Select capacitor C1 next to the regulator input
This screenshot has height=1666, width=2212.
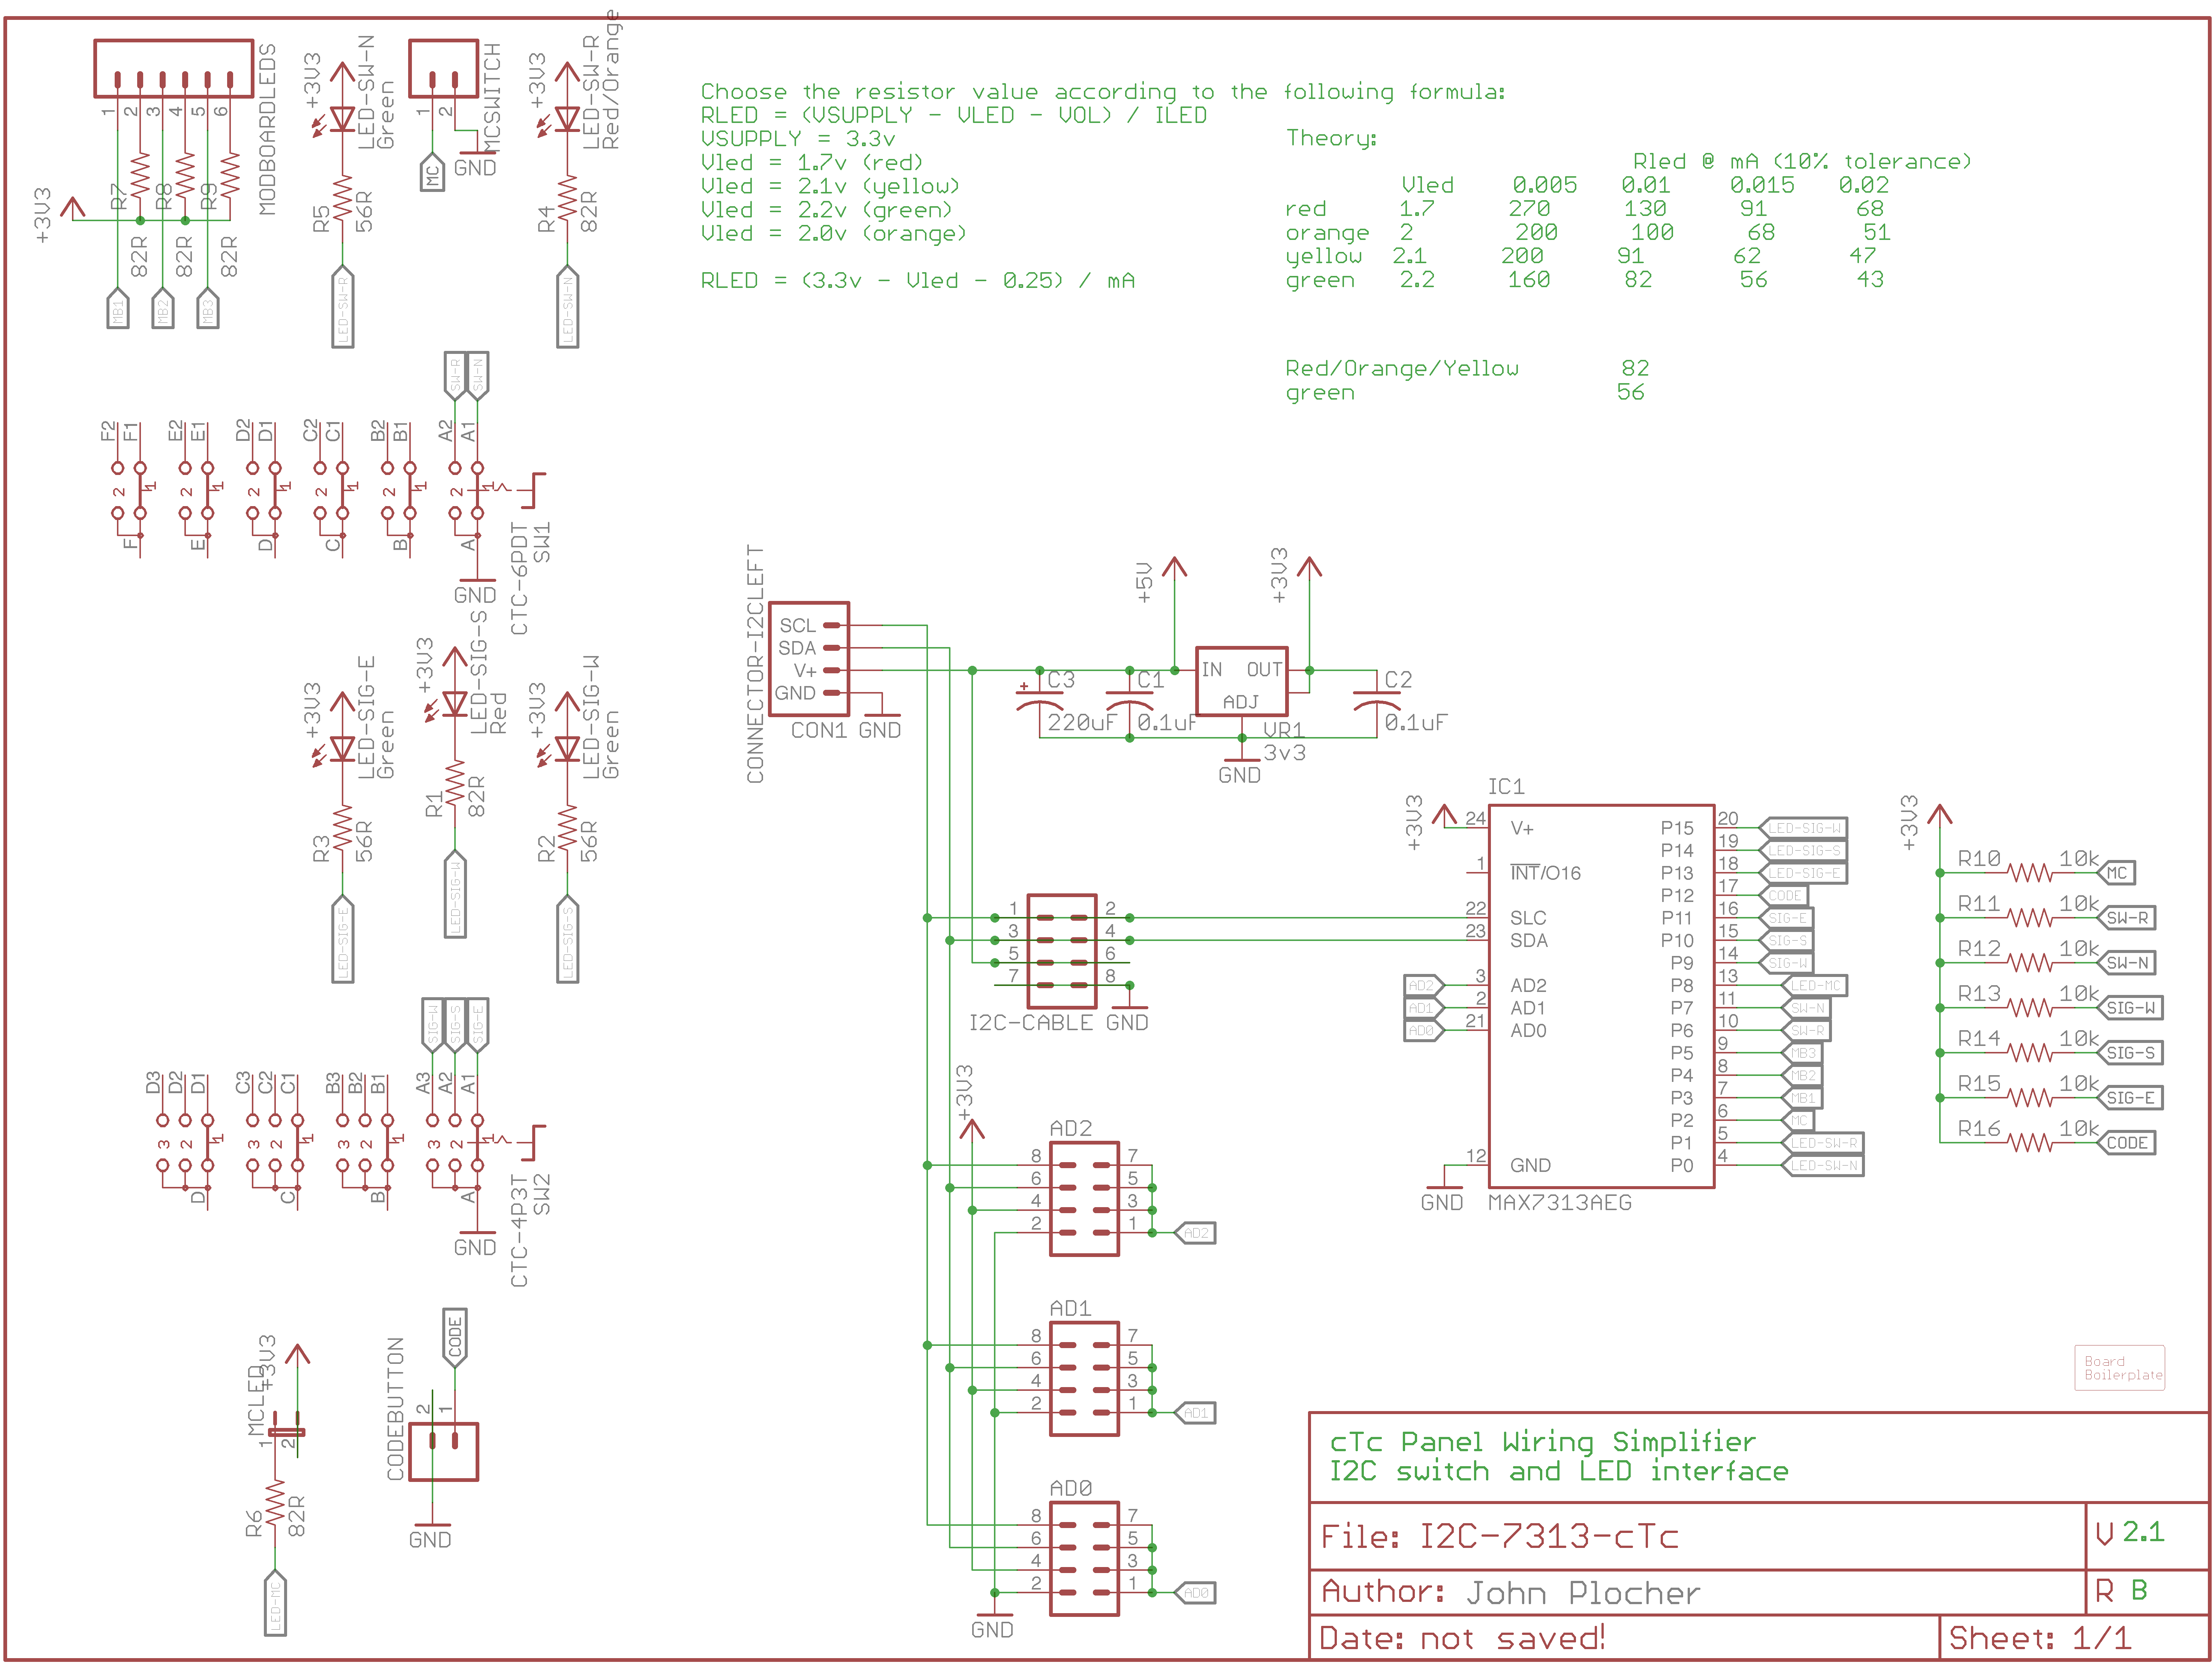point(1130,700)
